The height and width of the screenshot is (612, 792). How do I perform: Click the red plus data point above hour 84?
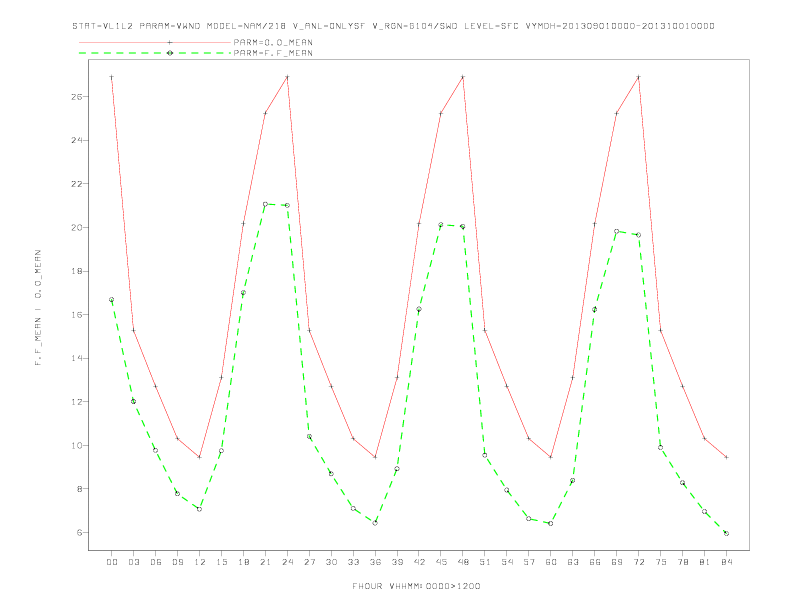726,457
